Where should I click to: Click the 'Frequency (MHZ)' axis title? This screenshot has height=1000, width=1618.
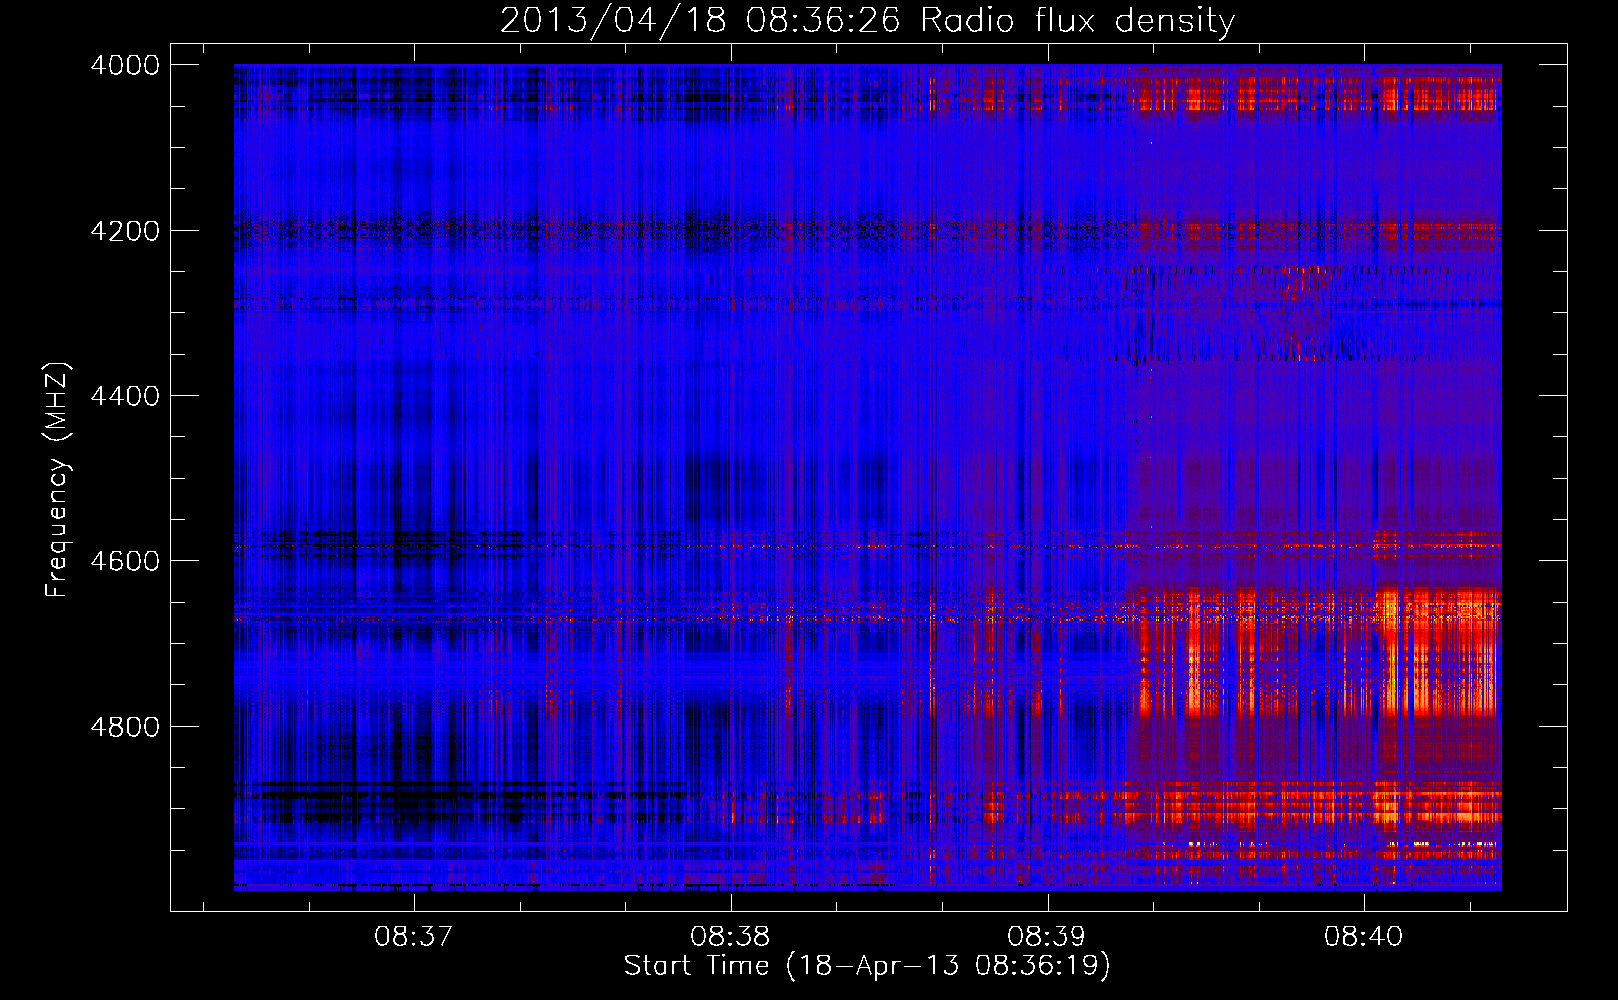[x=58, y=480]
